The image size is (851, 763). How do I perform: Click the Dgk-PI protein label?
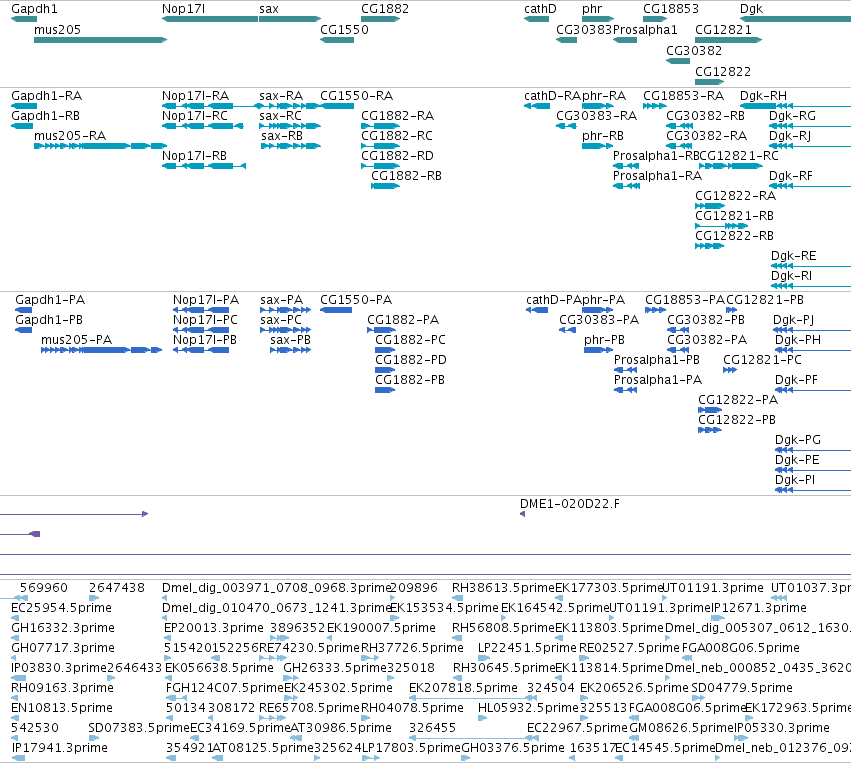tap(795, 480)
